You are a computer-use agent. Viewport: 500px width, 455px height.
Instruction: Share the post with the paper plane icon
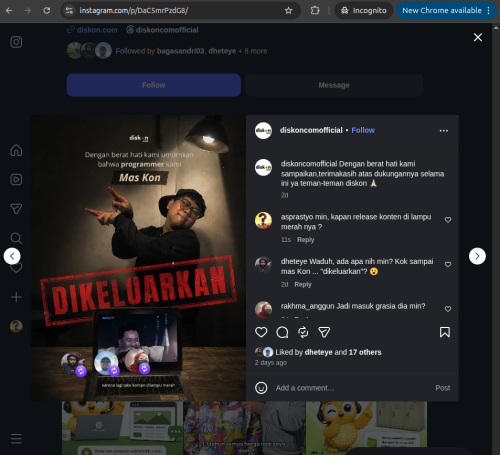[324, 332]
